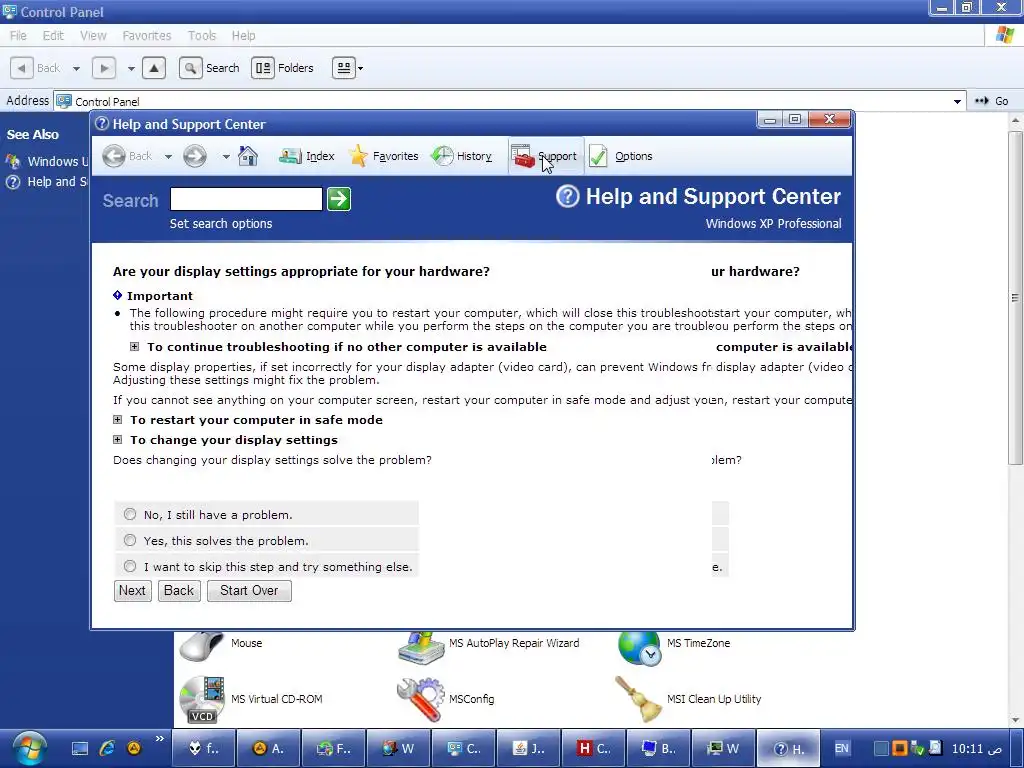Click EN language indicator in taskbar
Viewport: 1024px width, 768px height.
click(x=842, y=748)
